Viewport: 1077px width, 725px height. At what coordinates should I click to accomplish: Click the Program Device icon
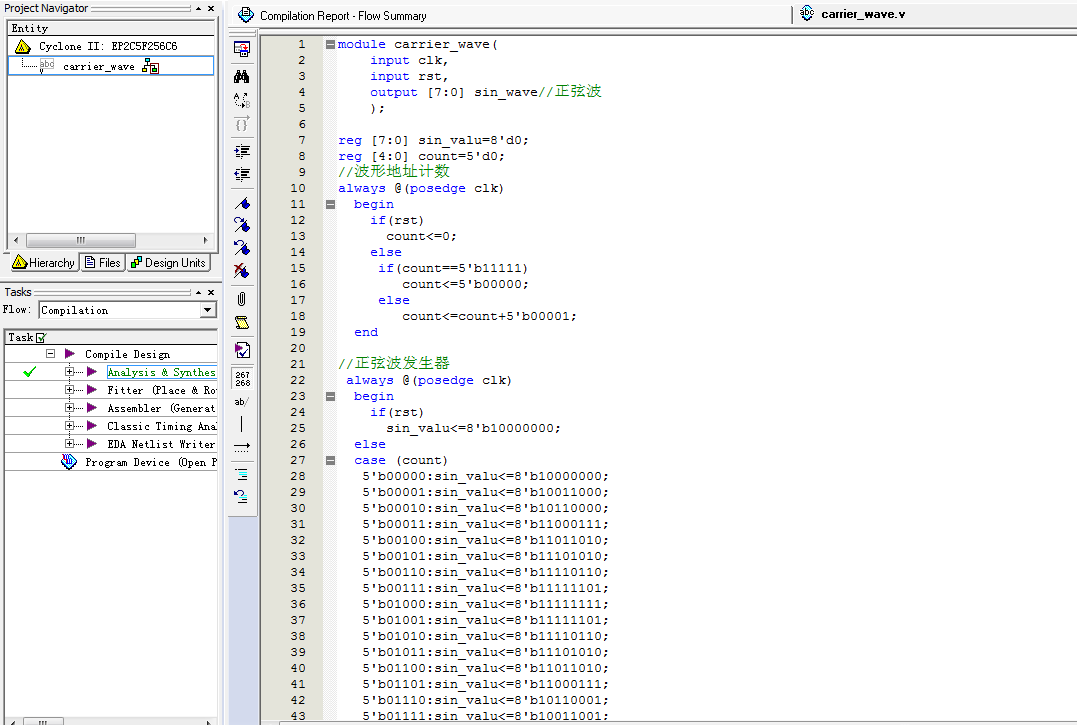pyautogui.click(x=69, y=462)
